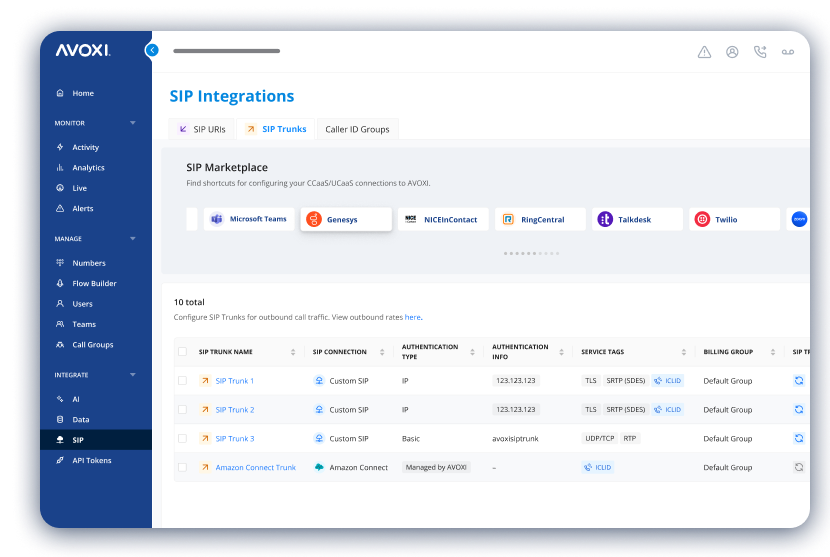Open the user profile icon in header
This screenshot has width=830, height=557.
[x=732, y=52]
